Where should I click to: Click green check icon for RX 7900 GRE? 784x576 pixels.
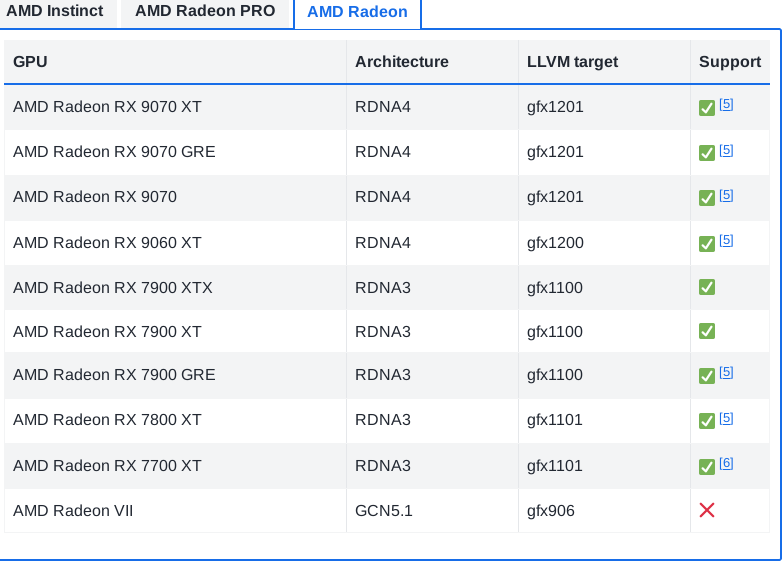click(707, 376)
